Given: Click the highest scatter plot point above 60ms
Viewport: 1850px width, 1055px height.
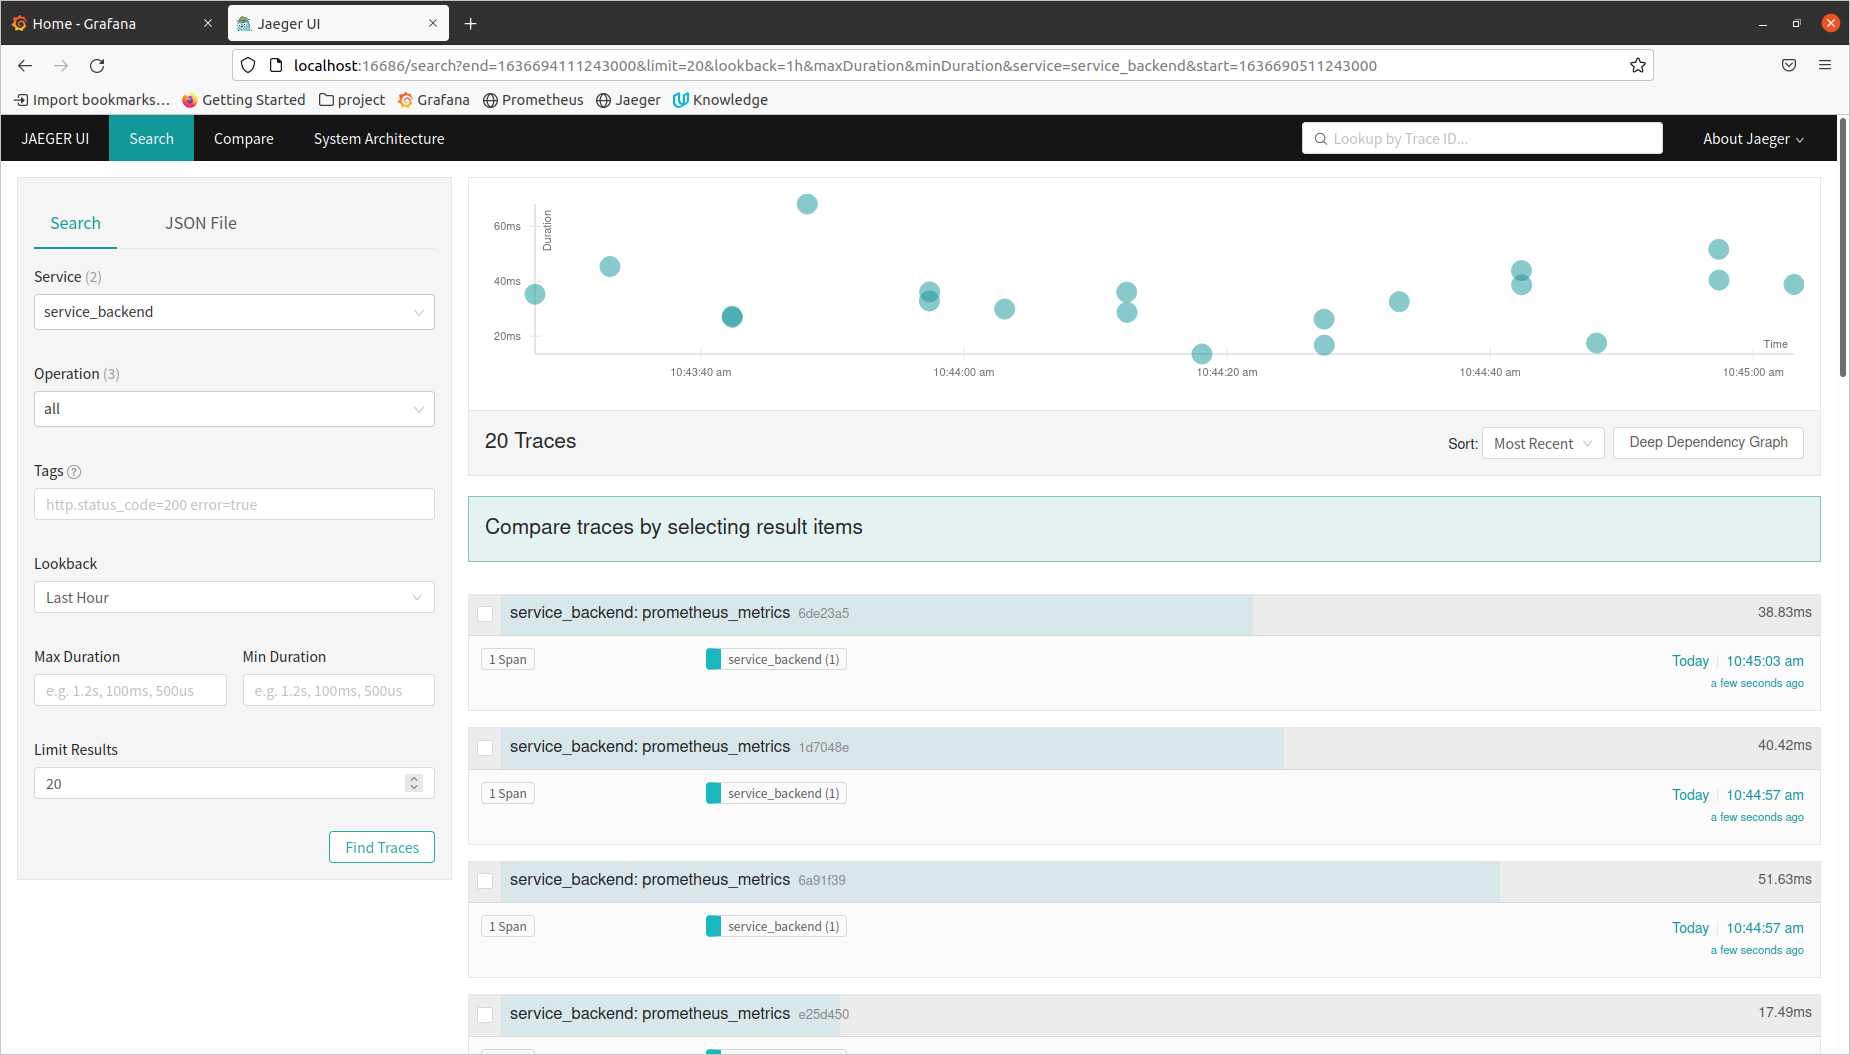Looking at the screenshot, I should [807, 204].
